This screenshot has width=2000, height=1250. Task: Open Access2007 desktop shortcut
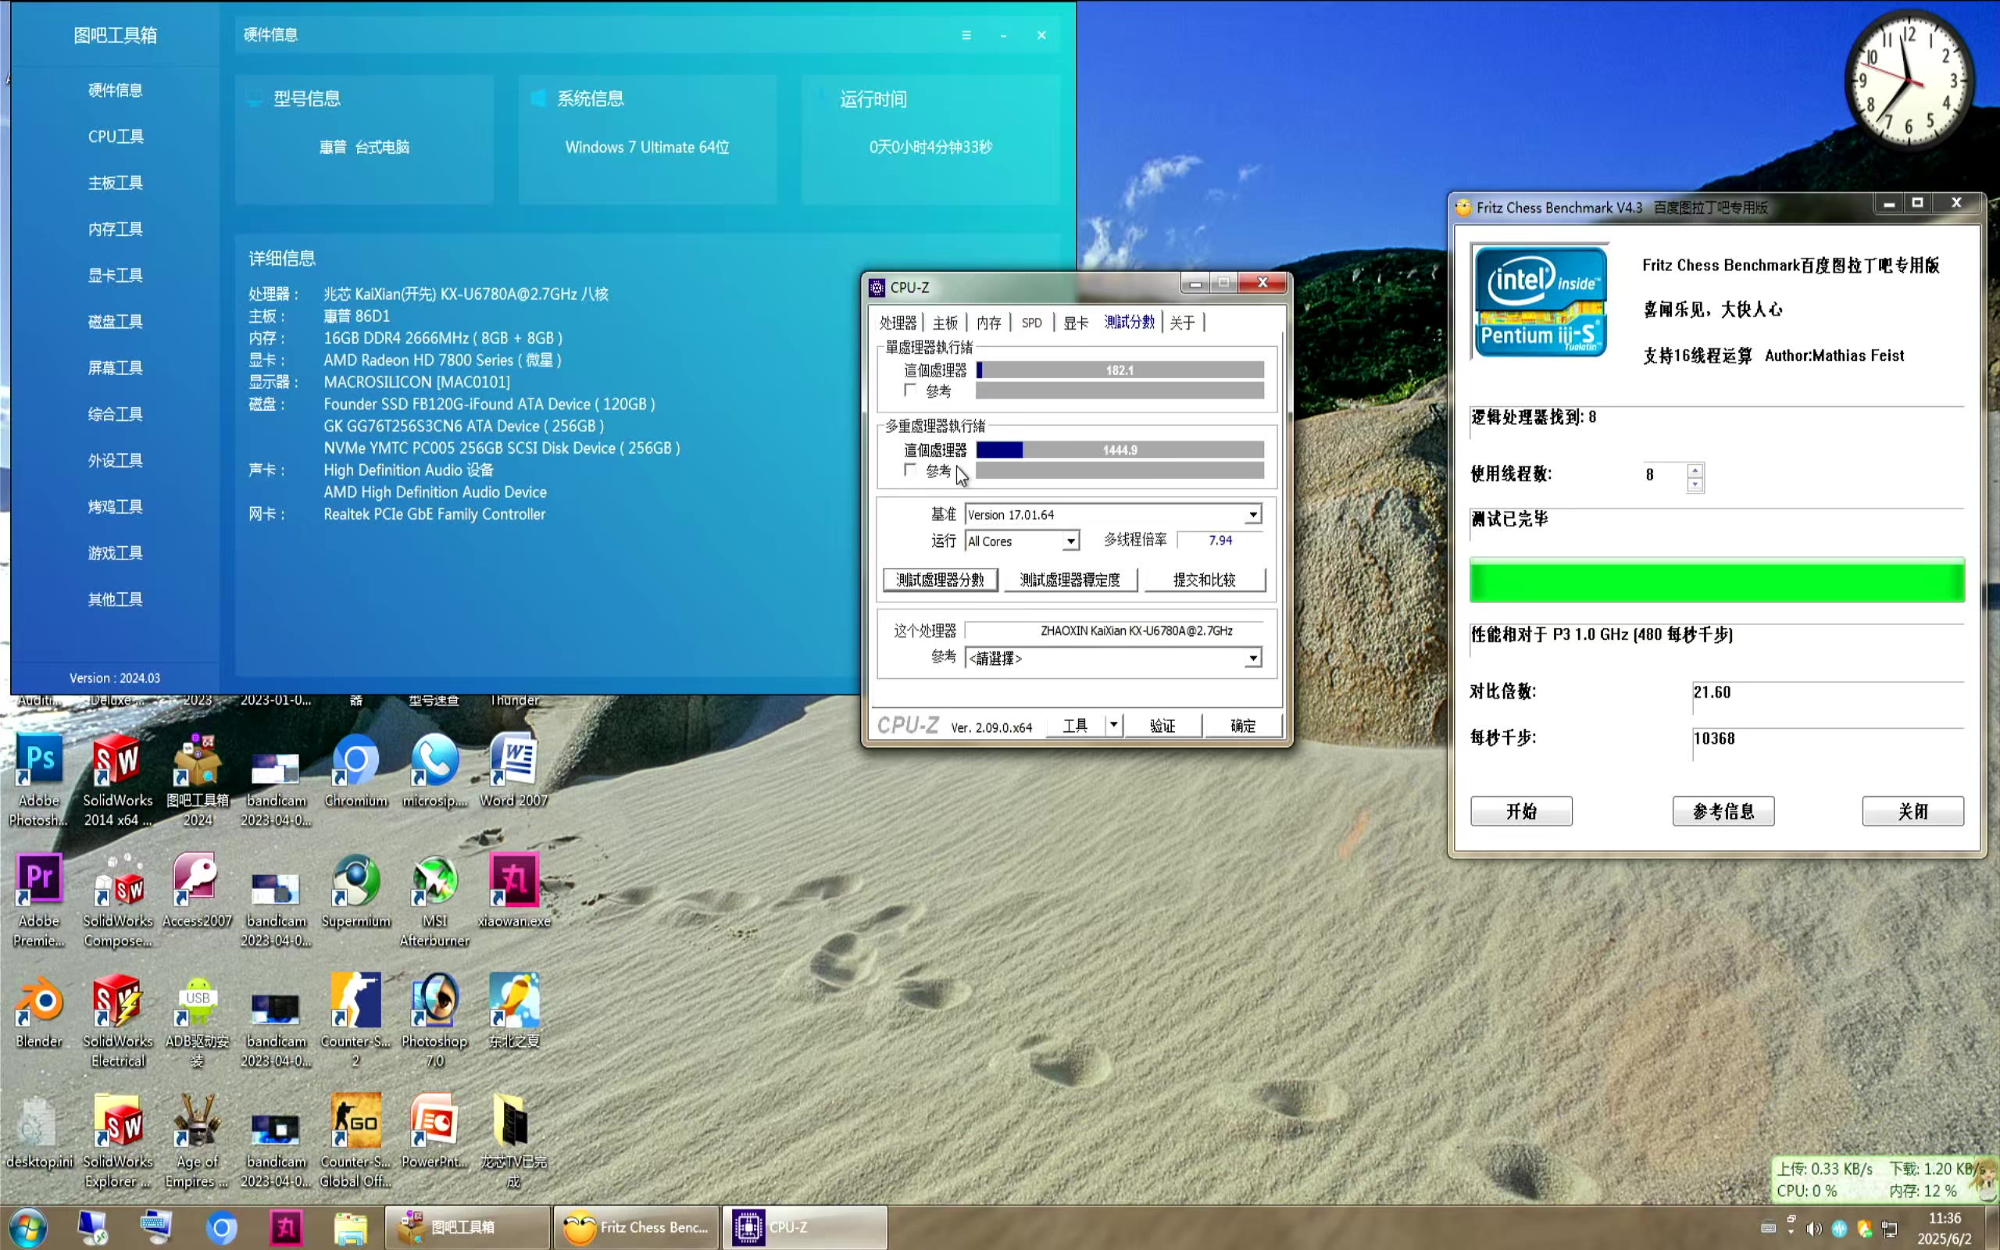pos(197,891)
